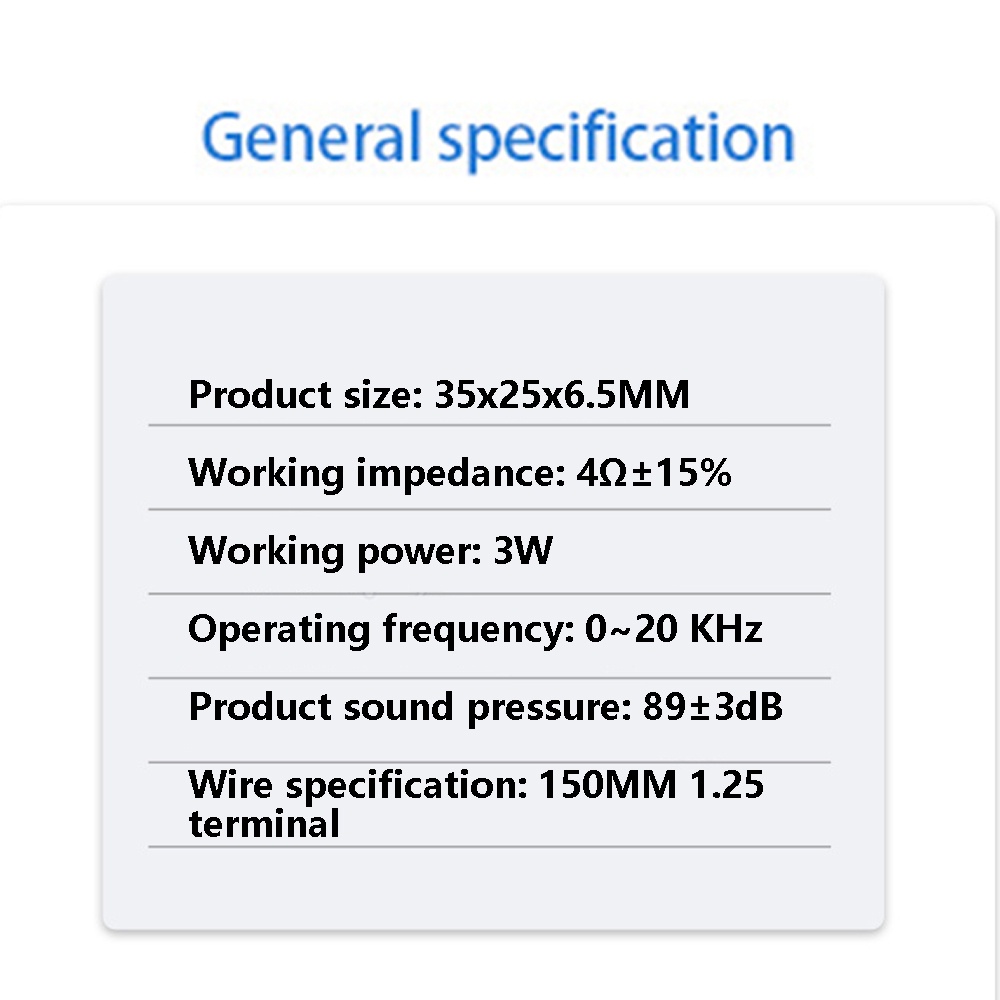This screenshot has width=1000, height=1000.
Task: Click the Product sound pressure label text
Action: (410, 707)
